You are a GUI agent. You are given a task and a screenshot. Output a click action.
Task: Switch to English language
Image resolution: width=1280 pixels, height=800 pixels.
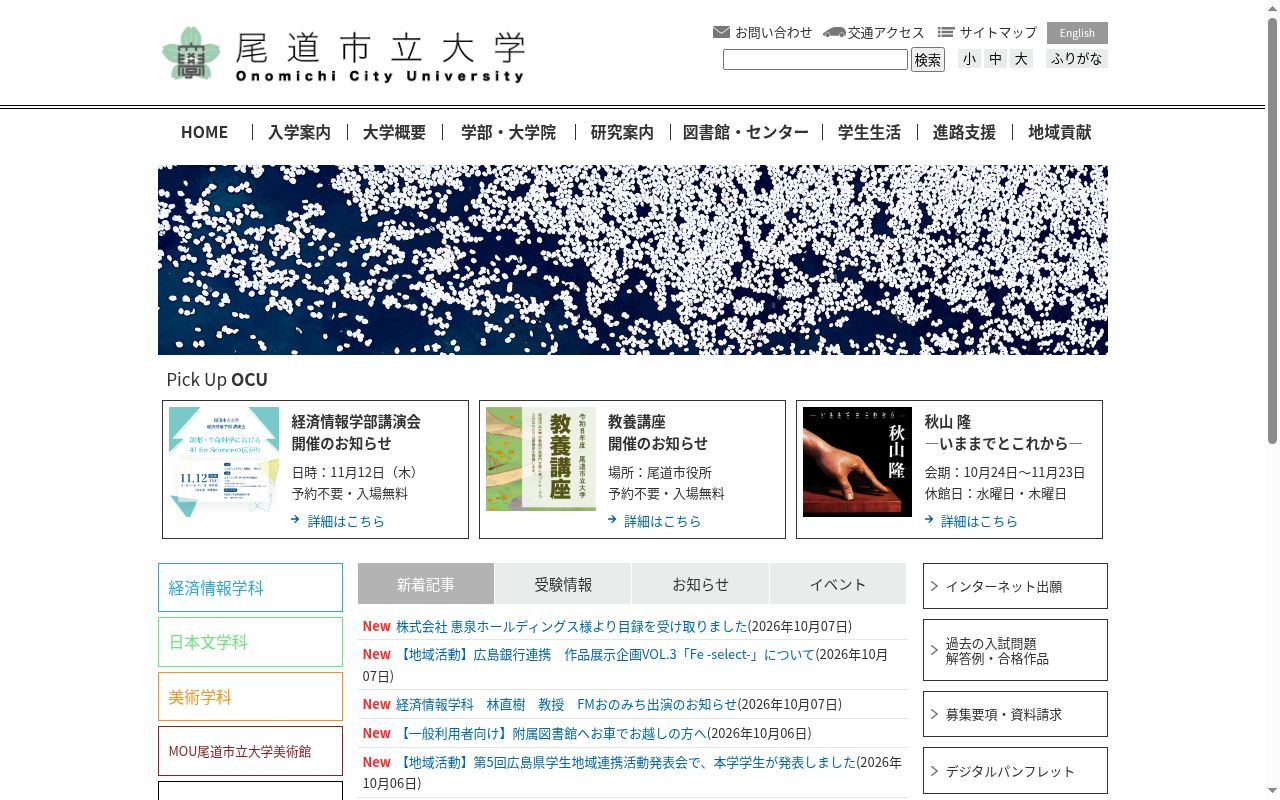click(x=1077, y=33)
